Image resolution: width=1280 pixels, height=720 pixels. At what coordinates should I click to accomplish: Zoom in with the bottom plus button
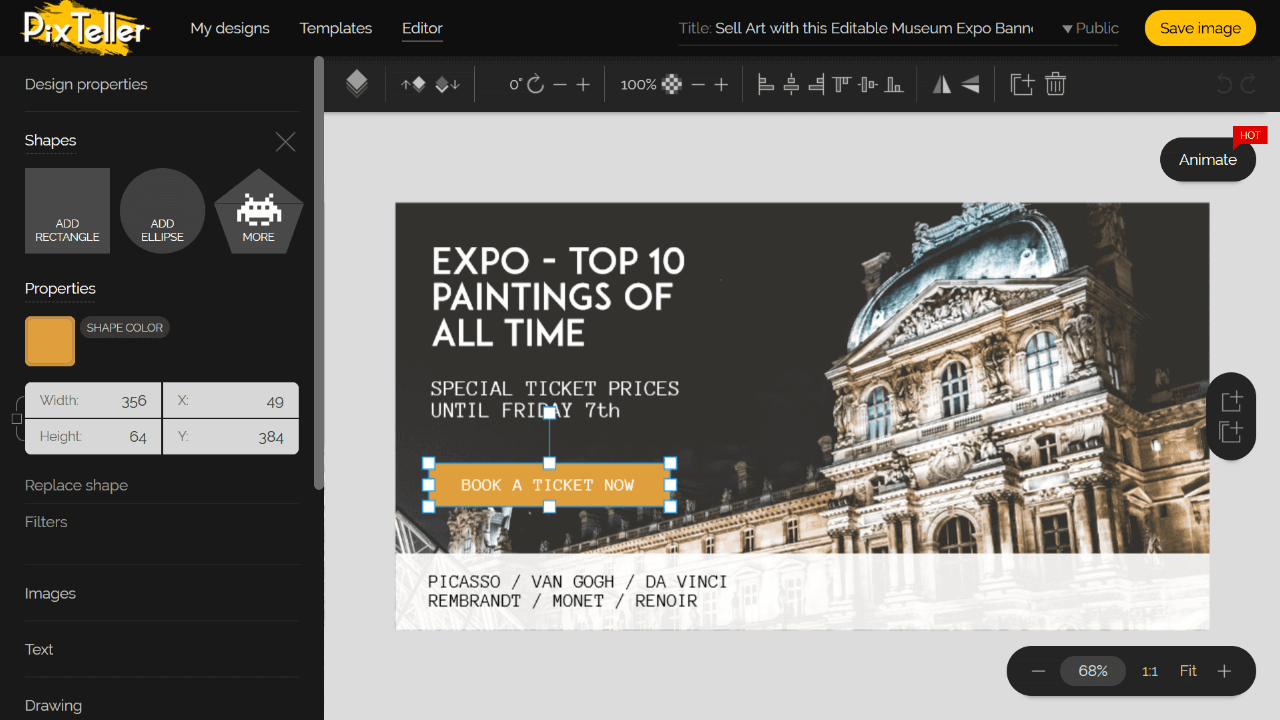(1224, 671)
